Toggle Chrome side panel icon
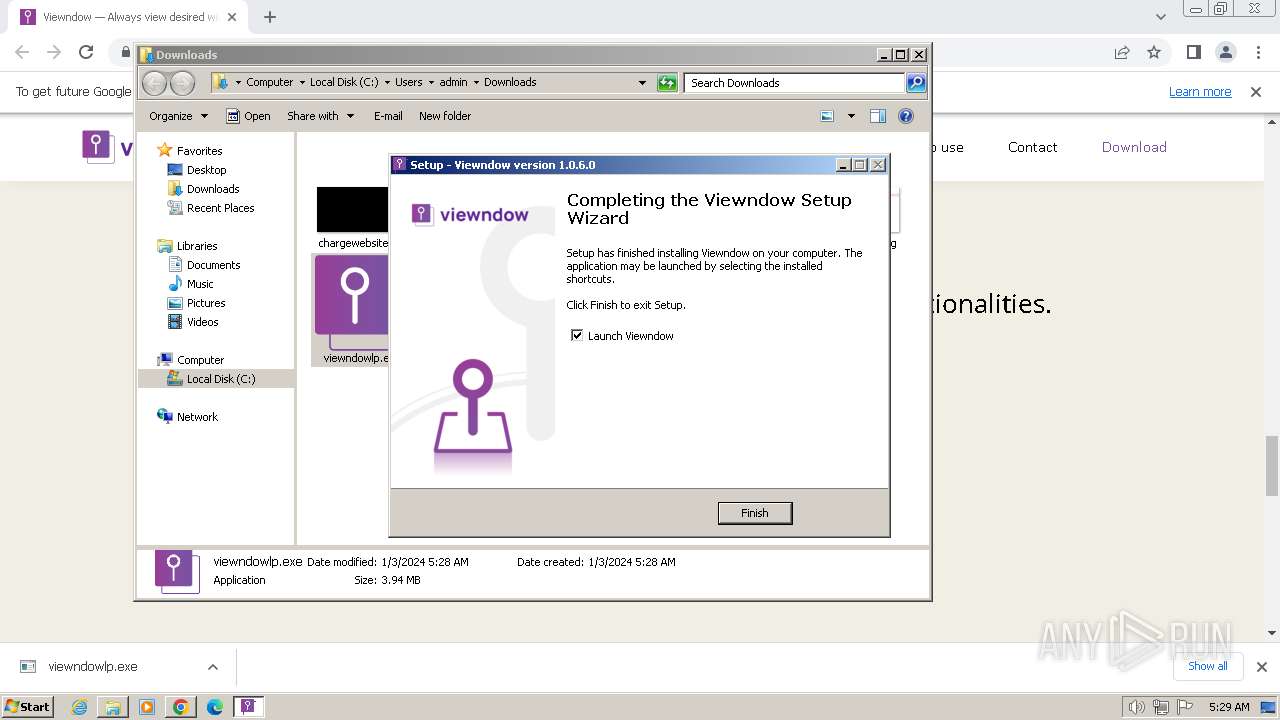This screenshot has width=1280, height=720. pos(1193,52)
